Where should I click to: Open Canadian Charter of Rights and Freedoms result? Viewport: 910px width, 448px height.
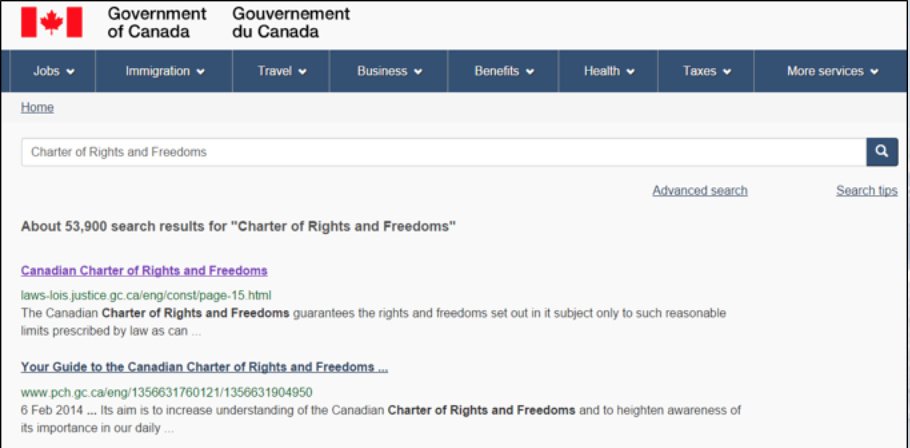tap(144, 270)
